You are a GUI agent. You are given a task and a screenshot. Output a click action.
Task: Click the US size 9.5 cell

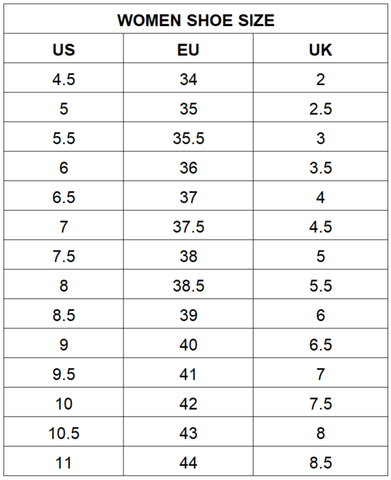(64, 374)
